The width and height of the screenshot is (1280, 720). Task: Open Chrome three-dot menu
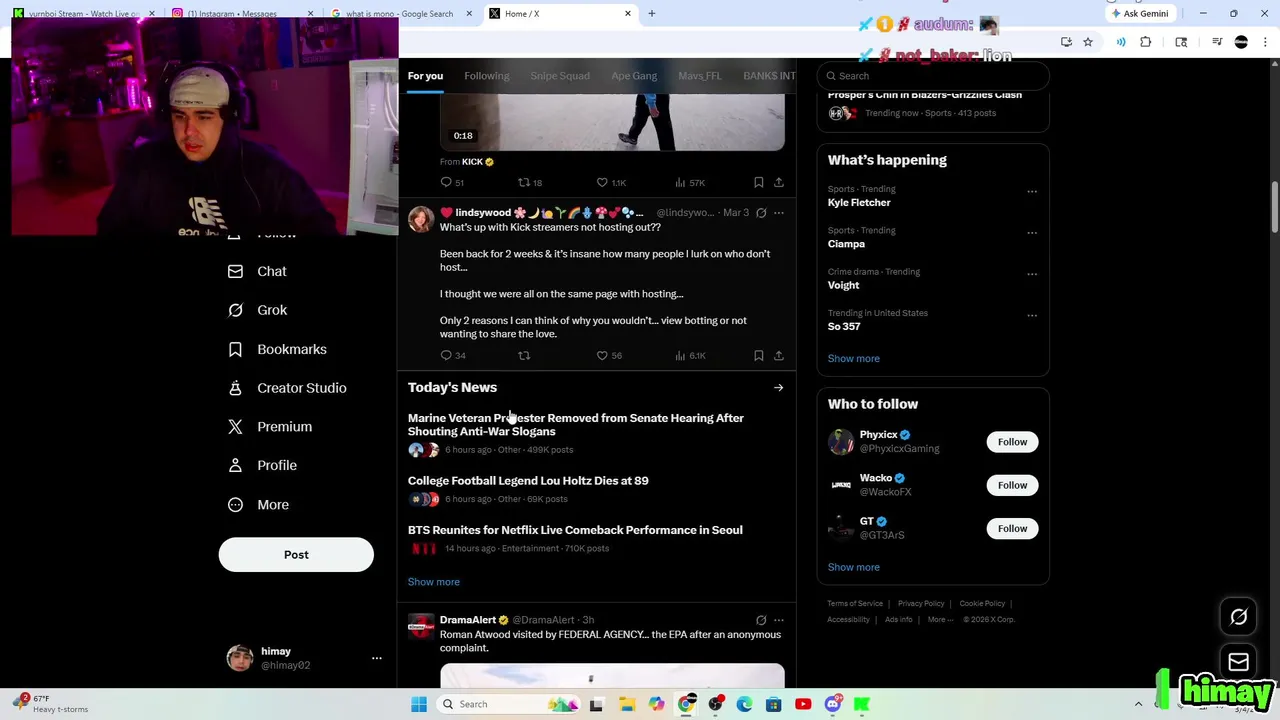(1266, 42)
